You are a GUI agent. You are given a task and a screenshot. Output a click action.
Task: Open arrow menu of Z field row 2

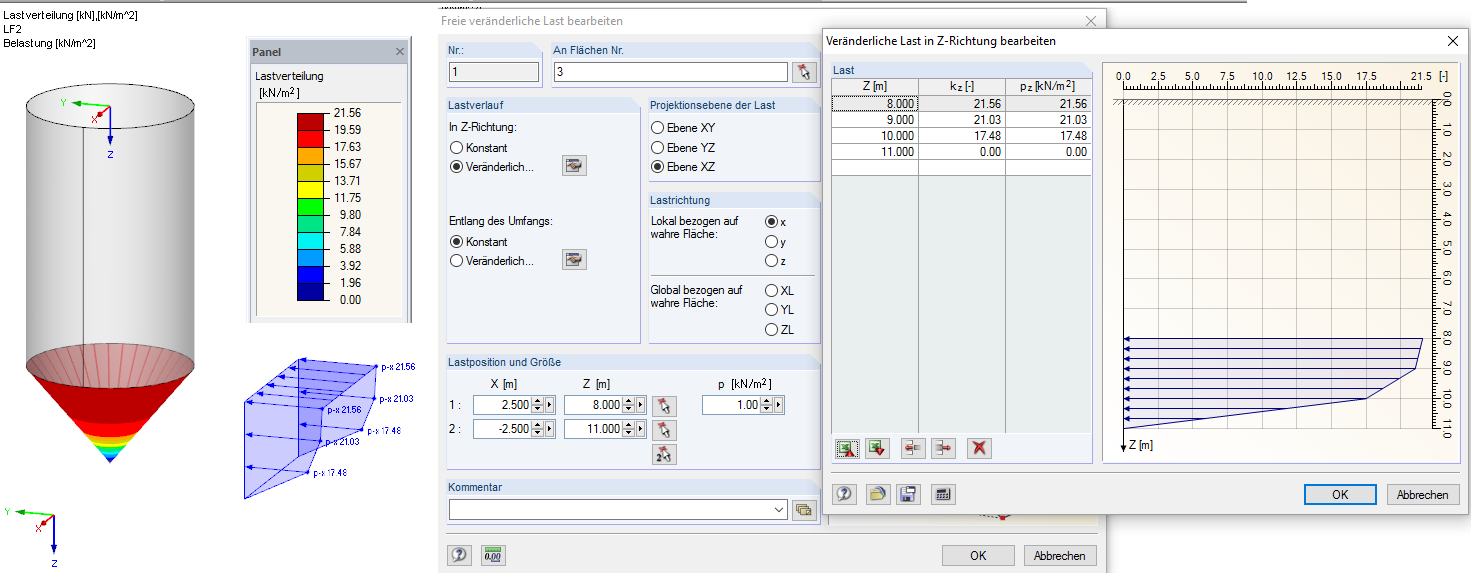tap(641, 429)
